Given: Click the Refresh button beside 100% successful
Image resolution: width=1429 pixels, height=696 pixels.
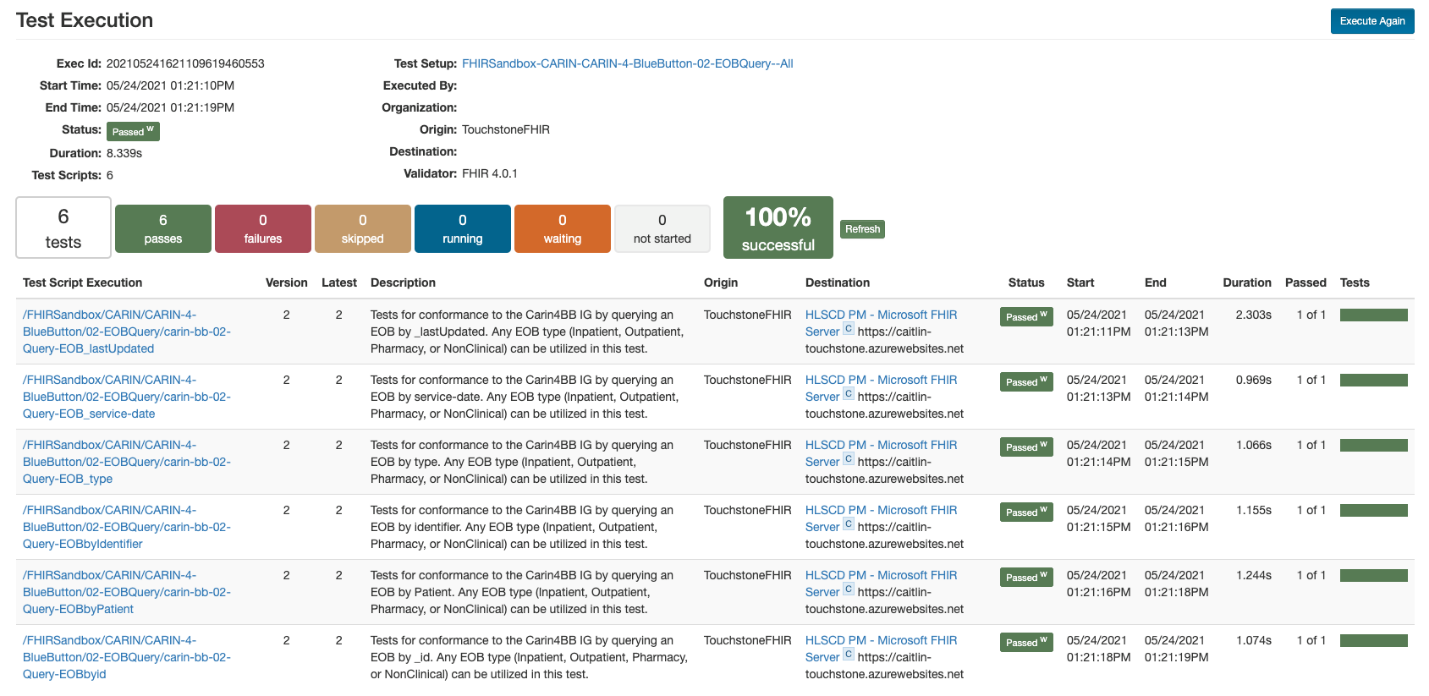Looking at the screenshot, I should (861, 229).
